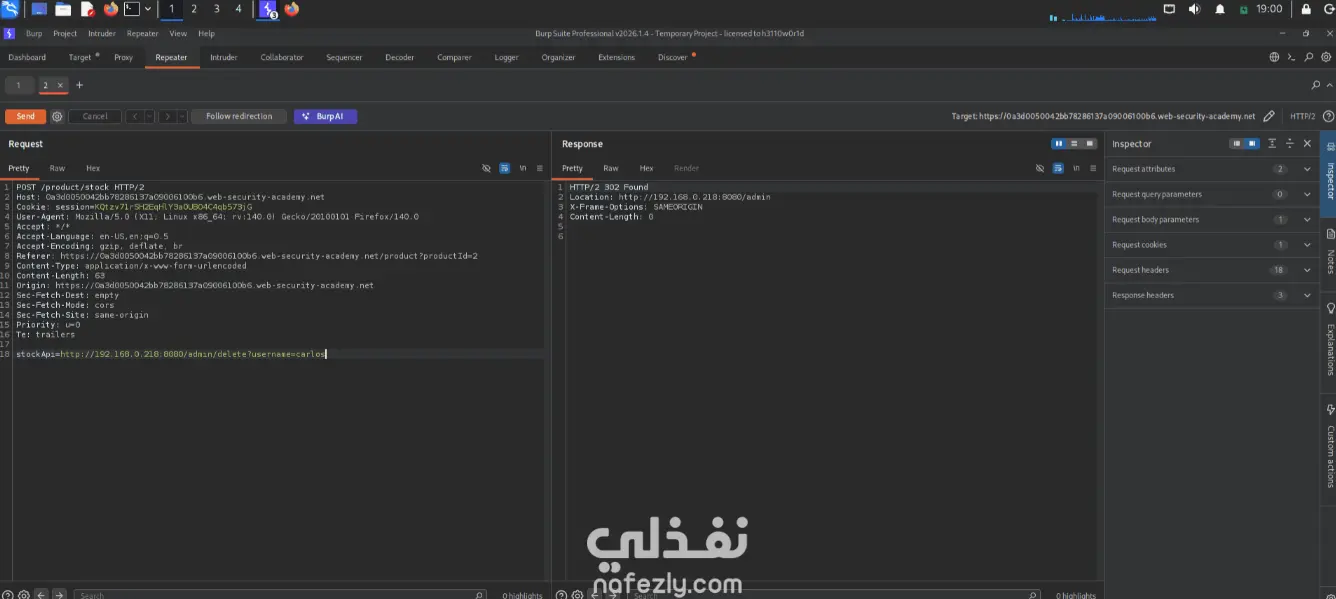The width and height of the screenshot is (1336, 599).
Task: Collapse Repeater tab bar using the up chevron
Action: 1329,85
